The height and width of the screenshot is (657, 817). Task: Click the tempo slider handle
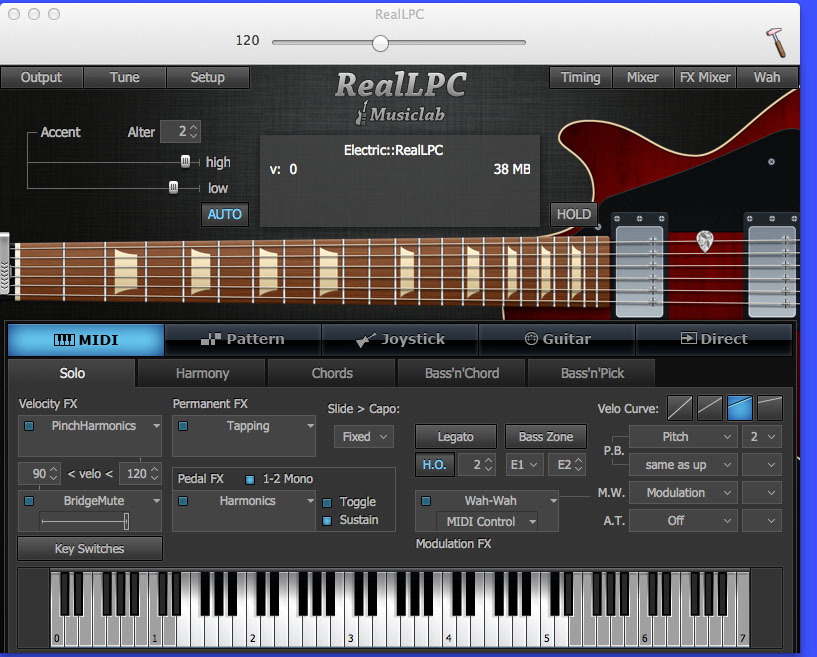click(x=380, y=43)
